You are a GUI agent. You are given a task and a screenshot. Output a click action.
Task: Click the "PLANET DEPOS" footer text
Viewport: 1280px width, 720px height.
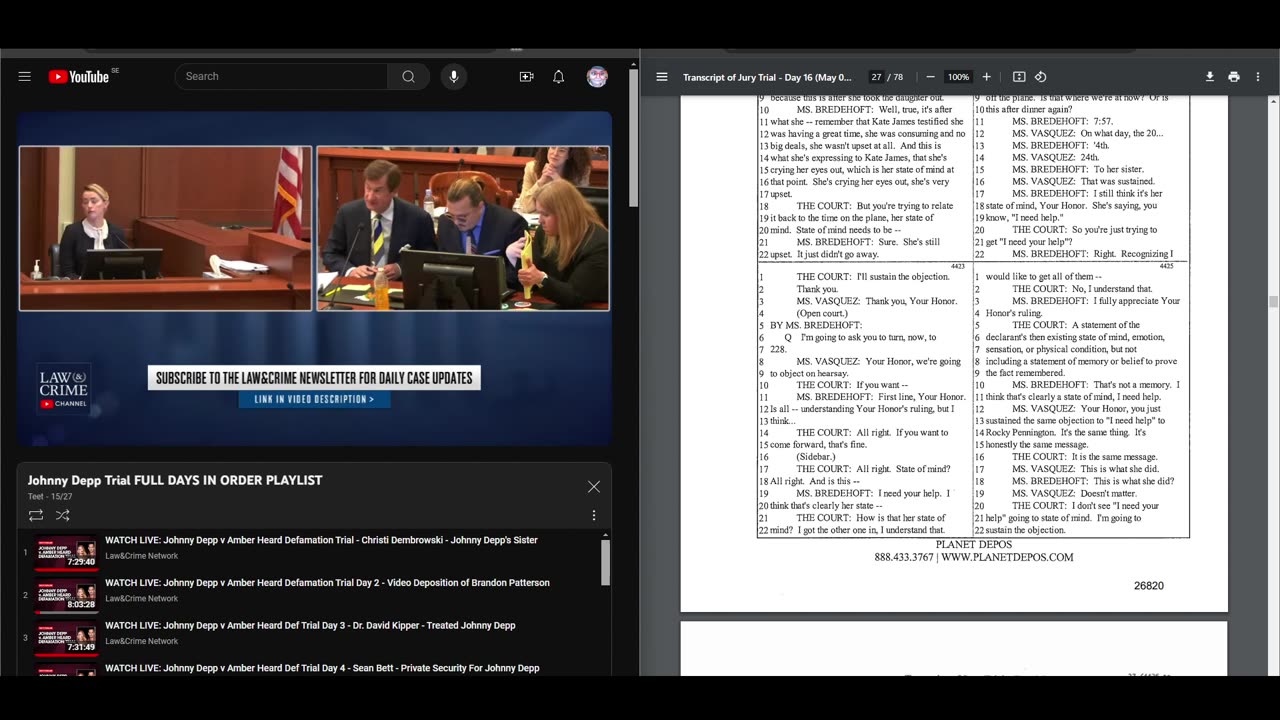click(973, 545)
